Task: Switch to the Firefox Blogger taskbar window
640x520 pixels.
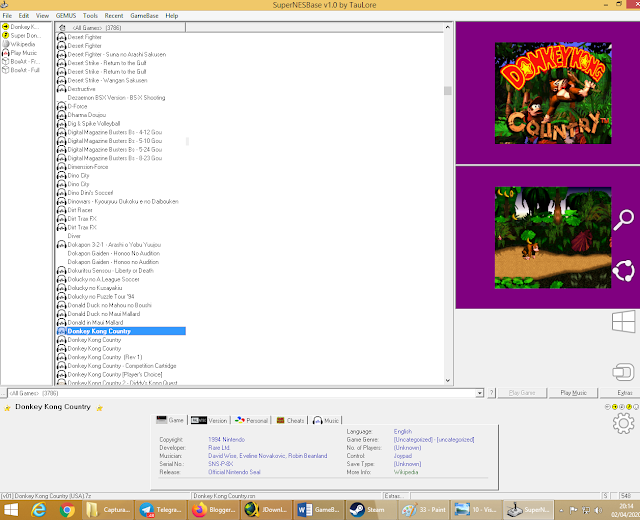Action: click(213, 510)
